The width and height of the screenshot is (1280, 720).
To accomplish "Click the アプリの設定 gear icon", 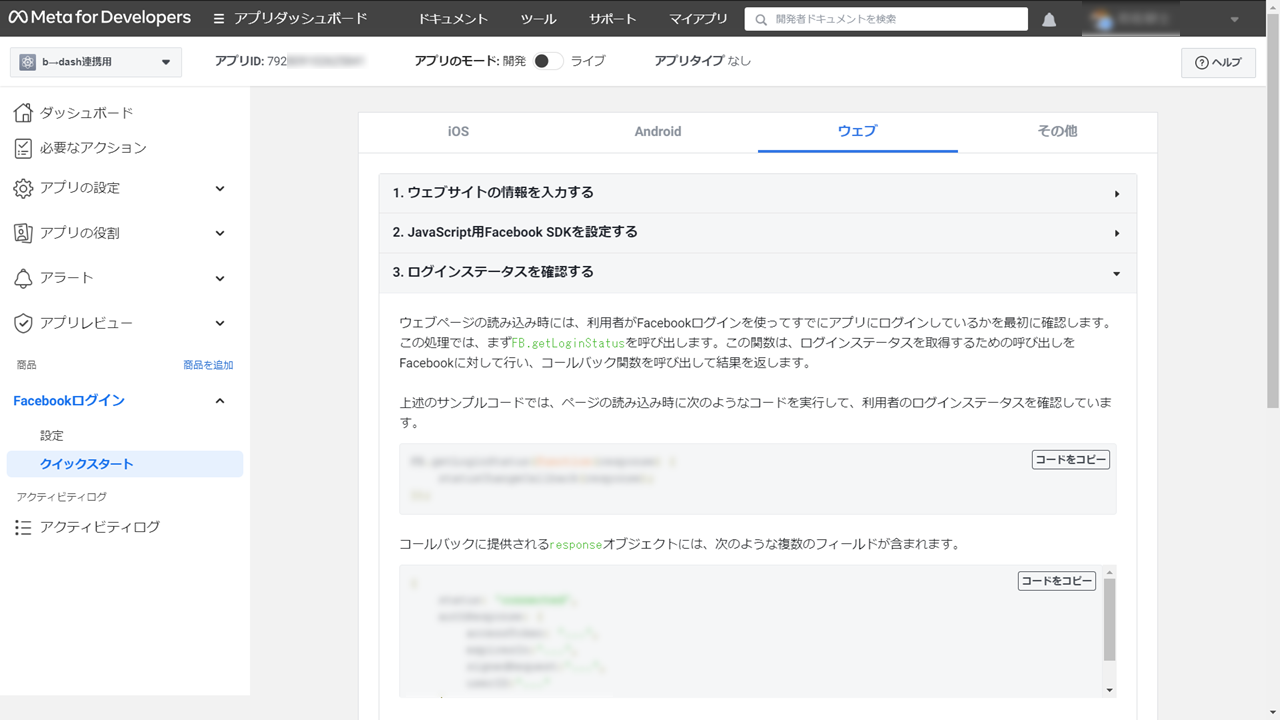I will tap(23, 188).
